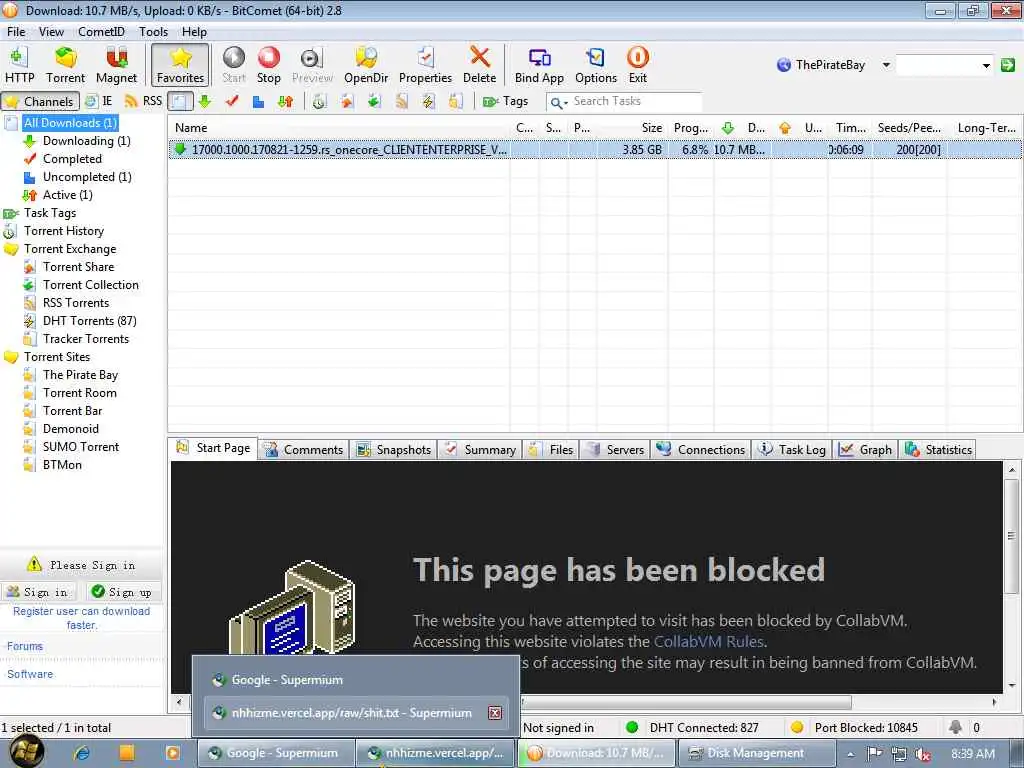
Task: Select Completed in the sidebar tree
Action: coord(72,159)
